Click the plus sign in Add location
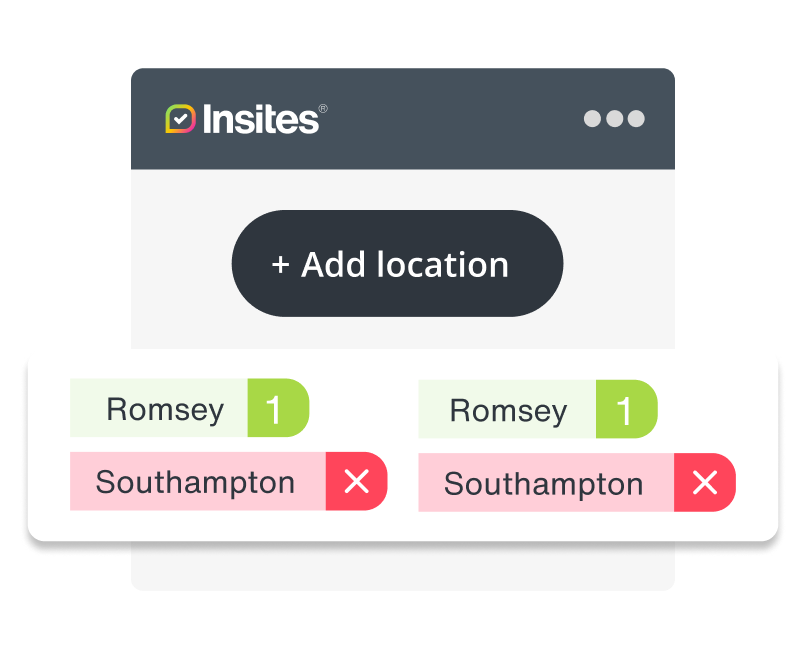Screen dimensions: 806x646 click(x=280, y=265)
